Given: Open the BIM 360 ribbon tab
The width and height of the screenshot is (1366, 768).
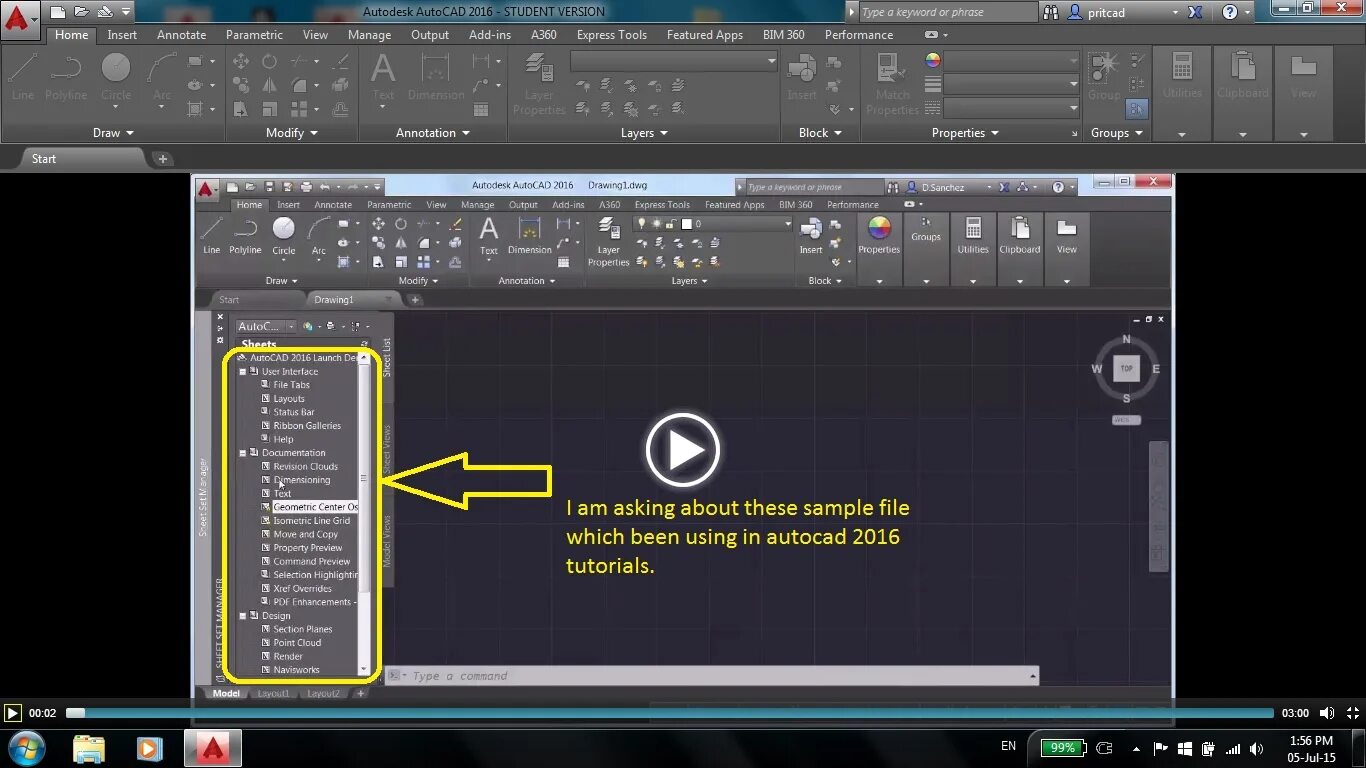Looking at the screenshot, I should pos(784,35).
